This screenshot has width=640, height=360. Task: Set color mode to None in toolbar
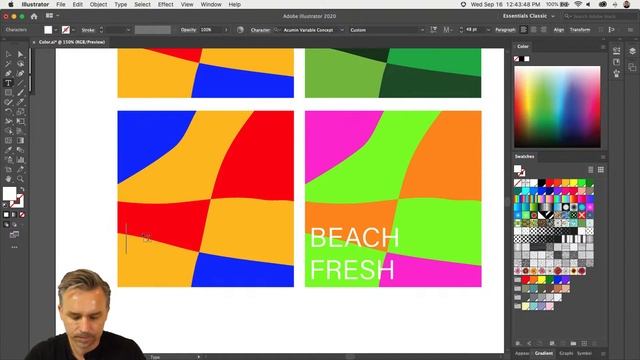click(22, 214)
